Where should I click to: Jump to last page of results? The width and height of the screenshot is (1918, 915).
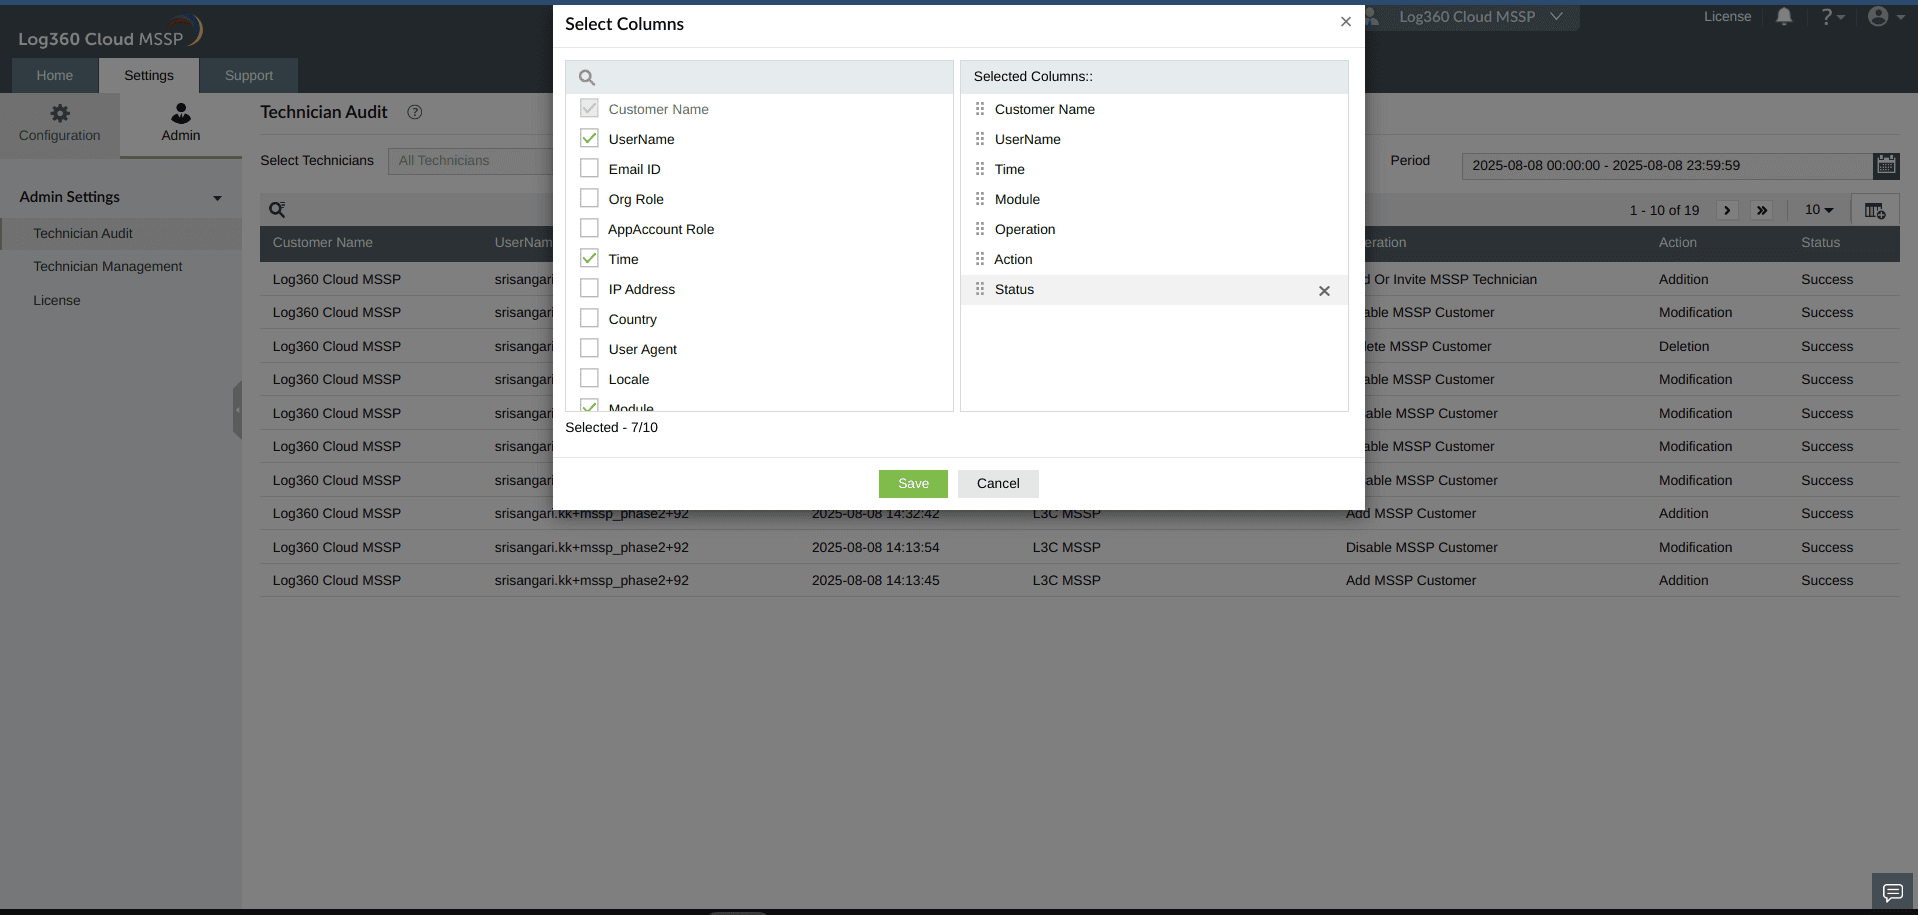pyautogui.click(x=1762, y=210)
